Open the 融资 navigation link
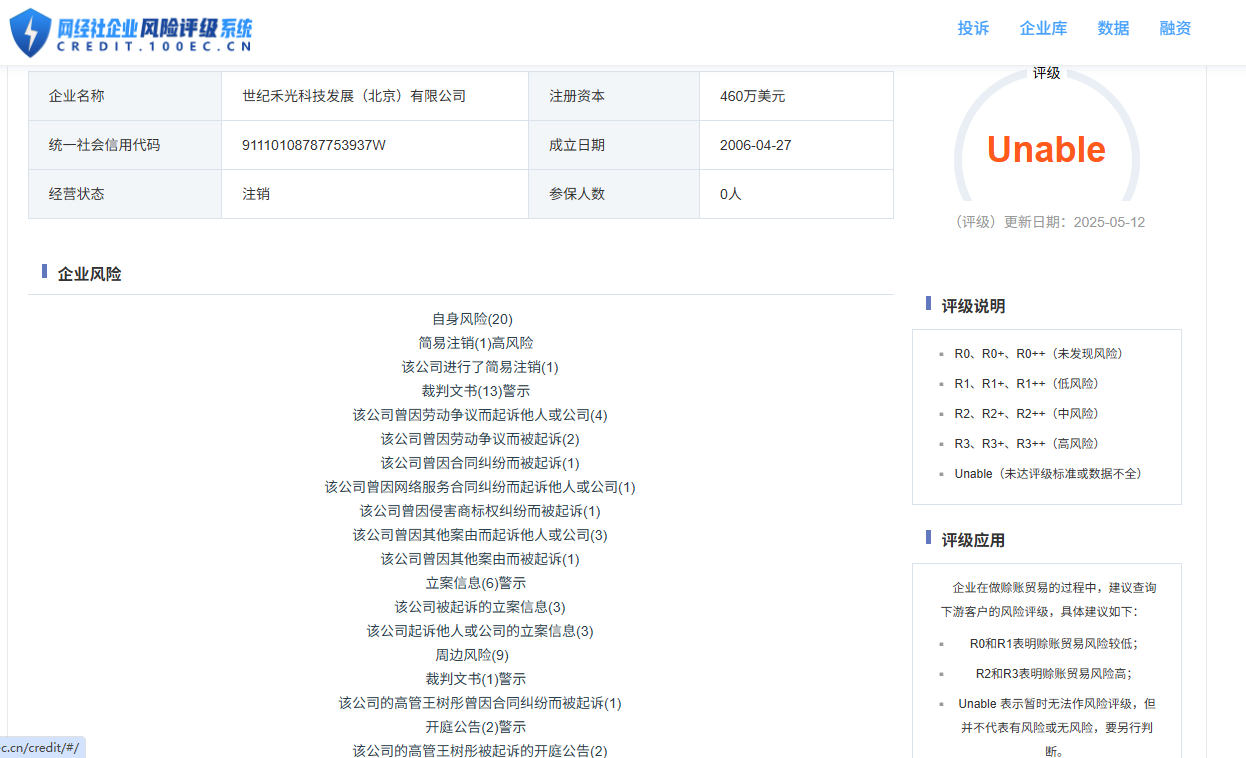This screenshot has width=1246, height=758. [1175, 28]
